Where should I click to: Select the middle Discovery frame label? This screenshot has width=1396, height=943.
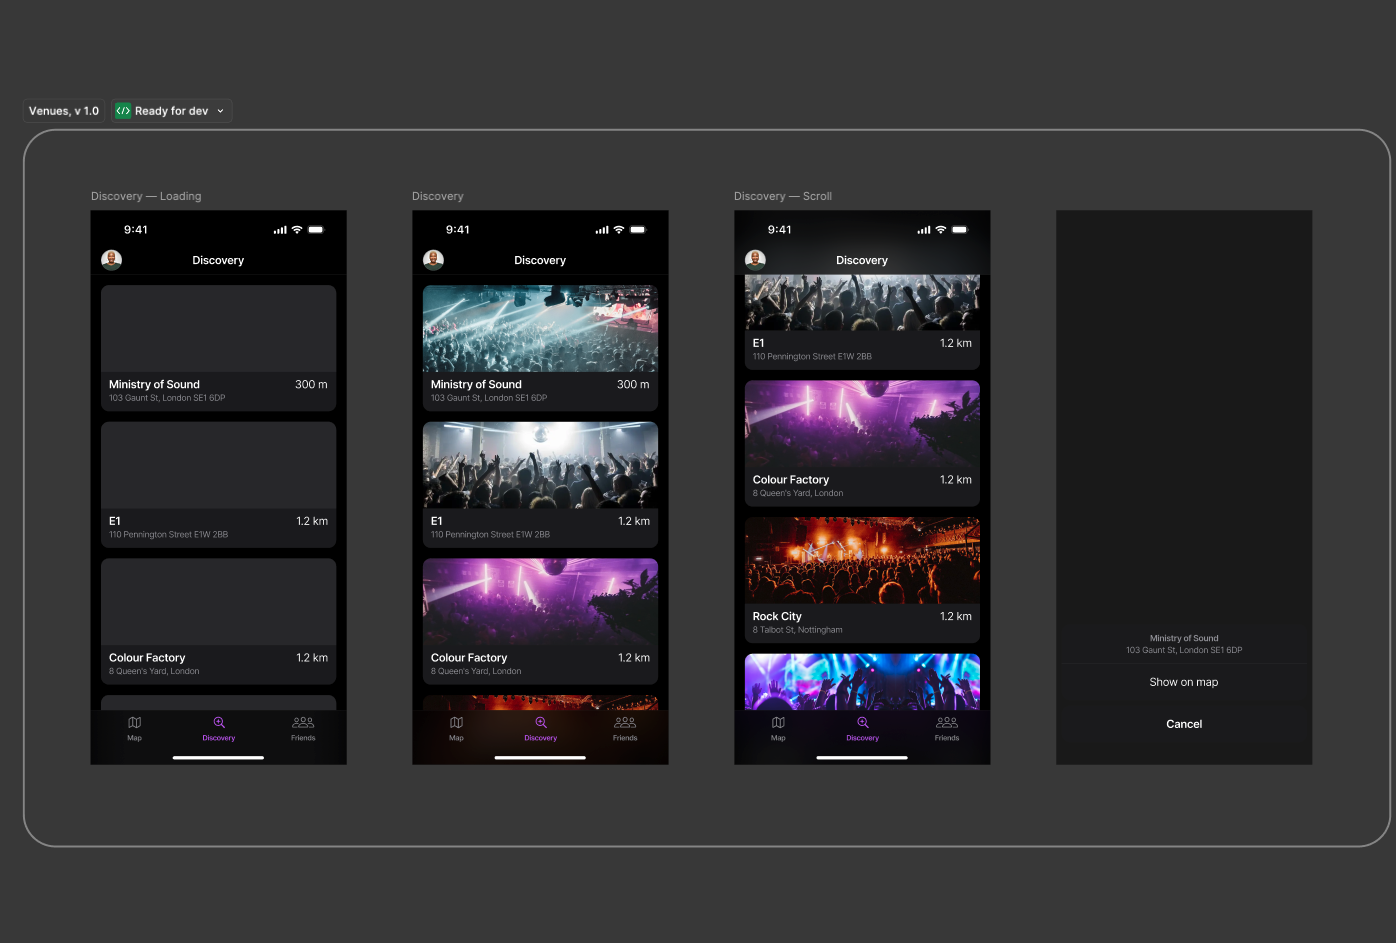[x=438, y=196]
